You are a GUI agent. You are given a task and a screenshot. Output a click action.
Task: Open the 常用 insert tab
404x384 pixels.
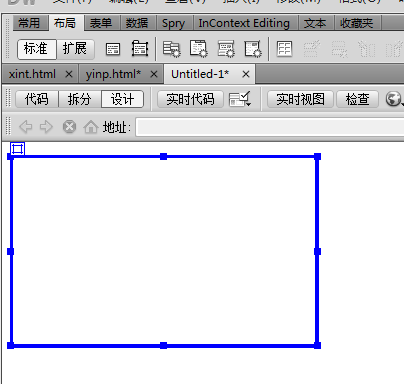point(29,23)
